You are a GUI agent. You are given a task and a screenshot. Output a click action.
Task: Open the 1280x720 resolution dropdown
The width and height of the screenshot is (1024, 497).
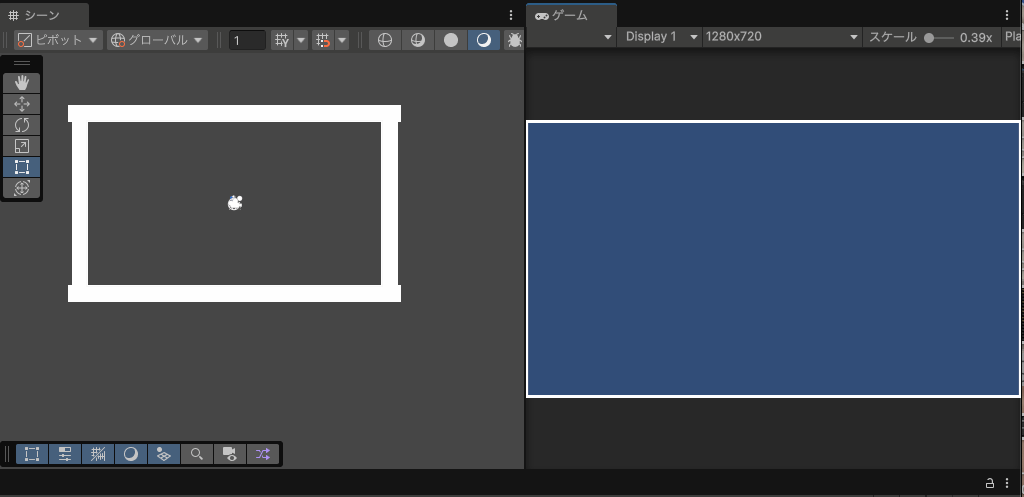782,37
